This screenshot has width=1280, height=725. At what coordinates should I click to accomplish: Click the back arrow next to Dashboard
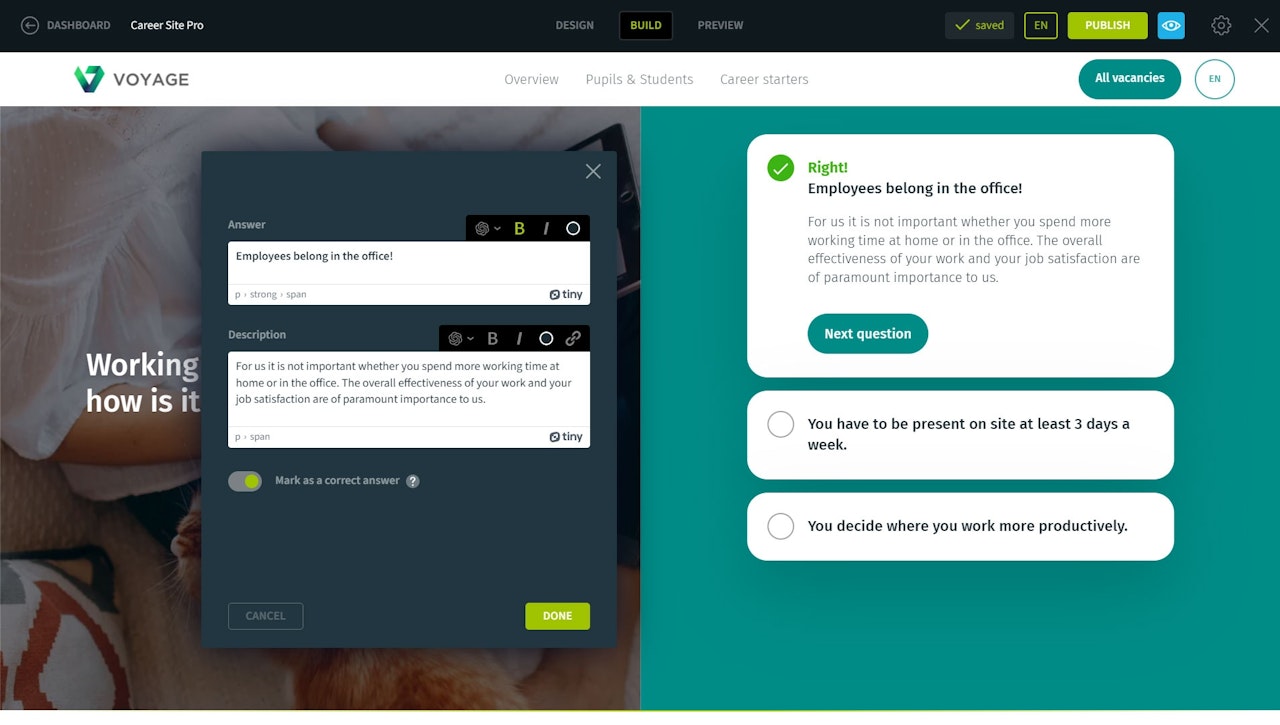click(30, 26)
